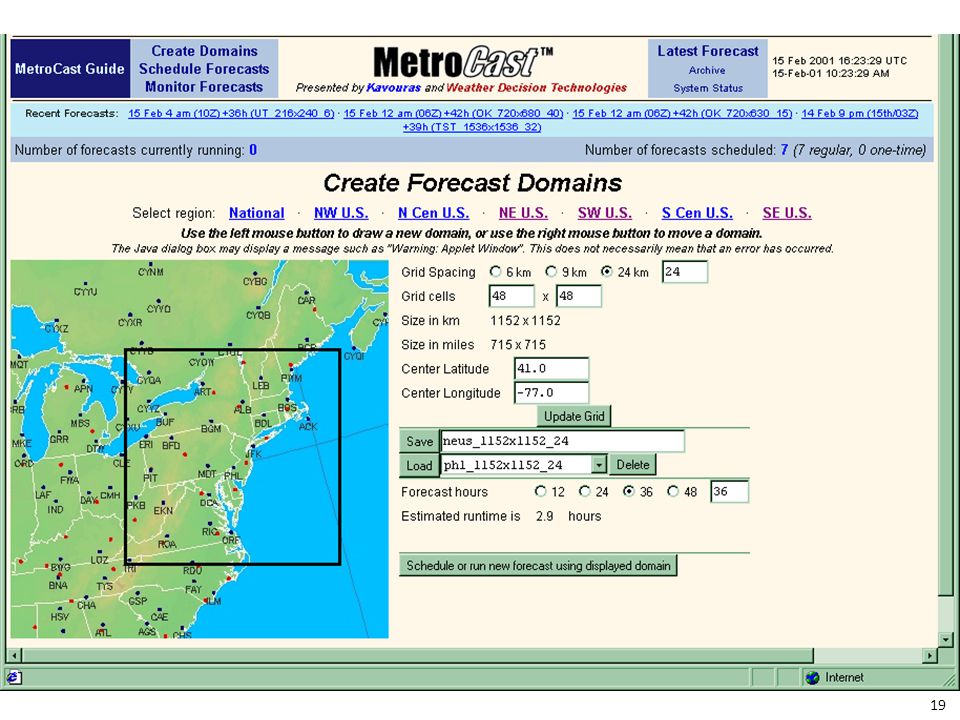Click the custom forecast hours field
This screenshot has height=720, width=960.
pyautogui.click(x=729, y=492)
